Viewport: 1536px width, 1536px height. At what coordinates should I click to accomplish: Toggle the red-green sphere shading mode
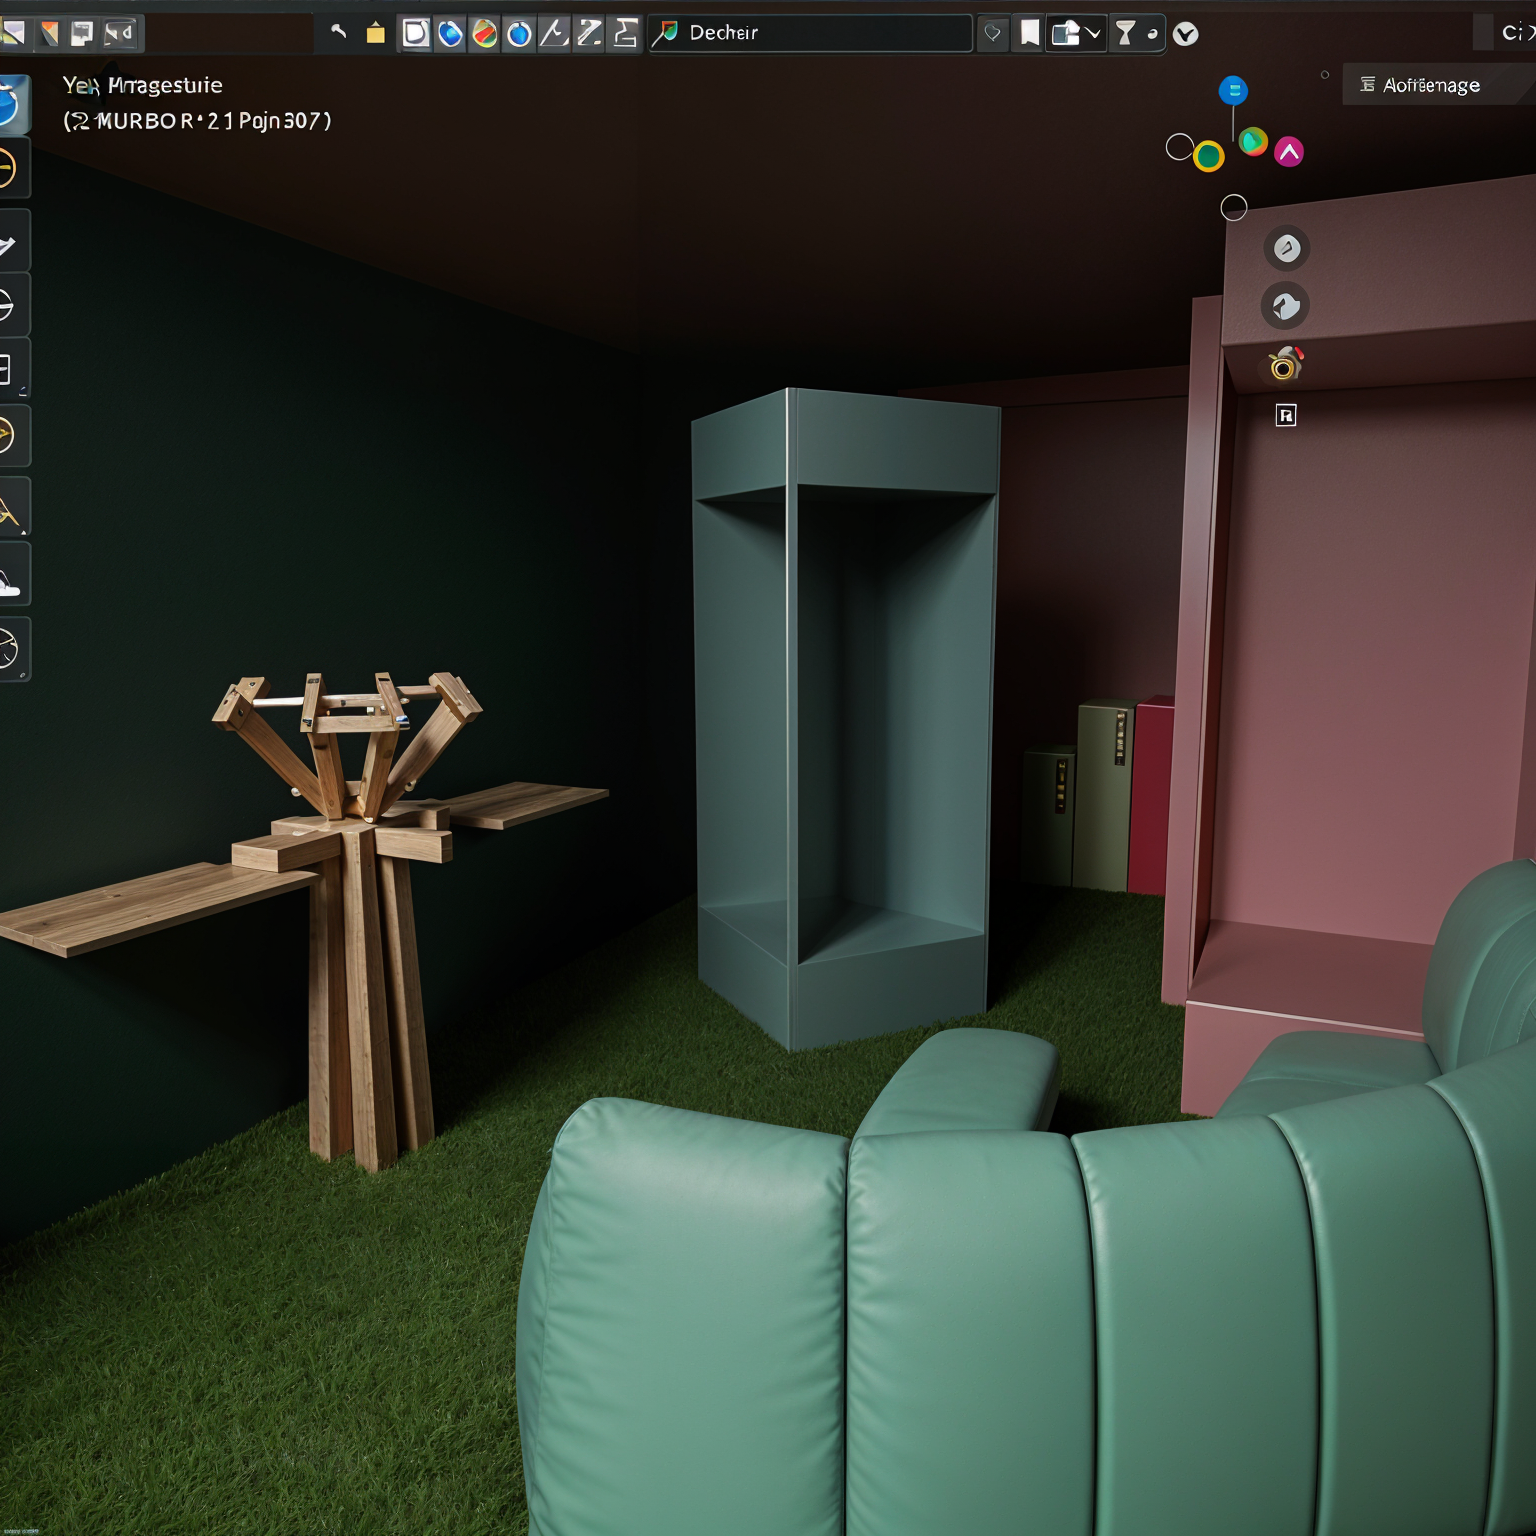(485, 34)
